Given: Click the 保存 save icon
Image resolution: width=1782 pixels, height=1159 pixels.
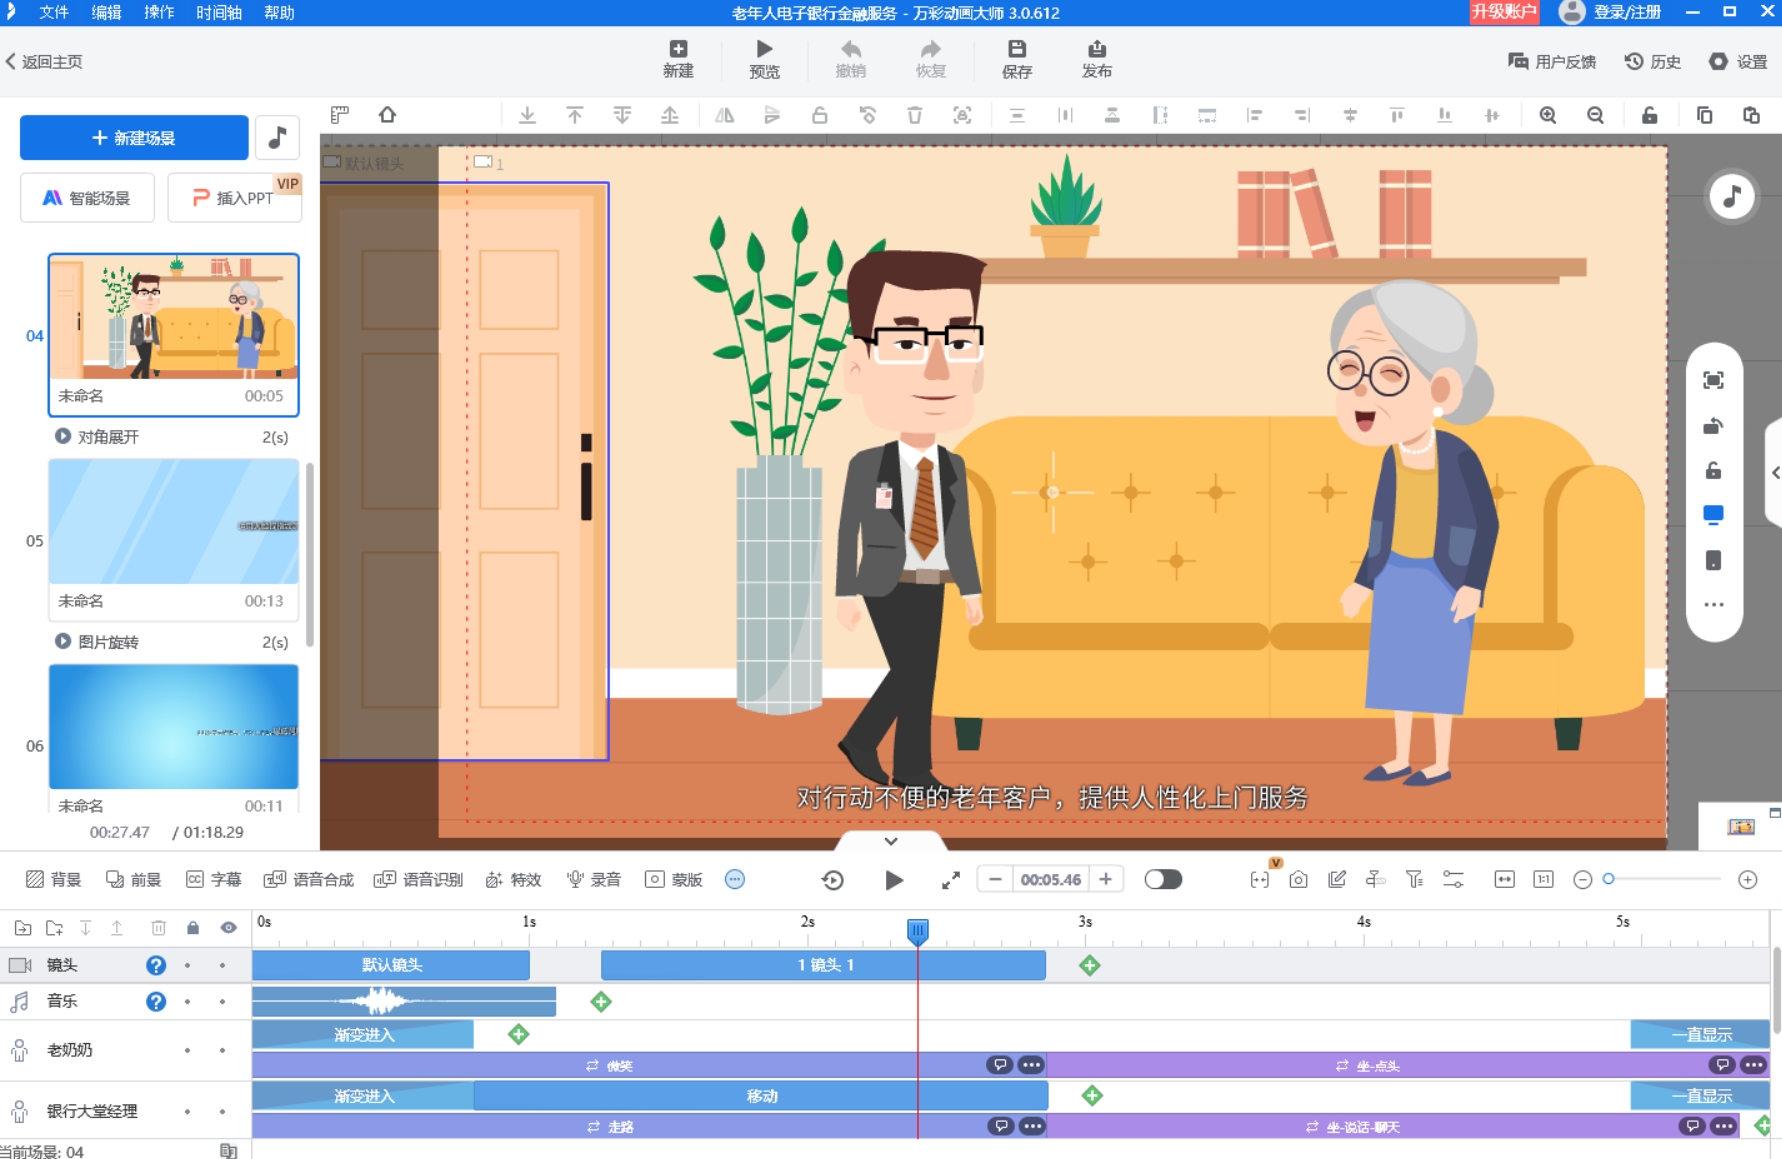Looking at the screenshot, I should (1017, 59).
